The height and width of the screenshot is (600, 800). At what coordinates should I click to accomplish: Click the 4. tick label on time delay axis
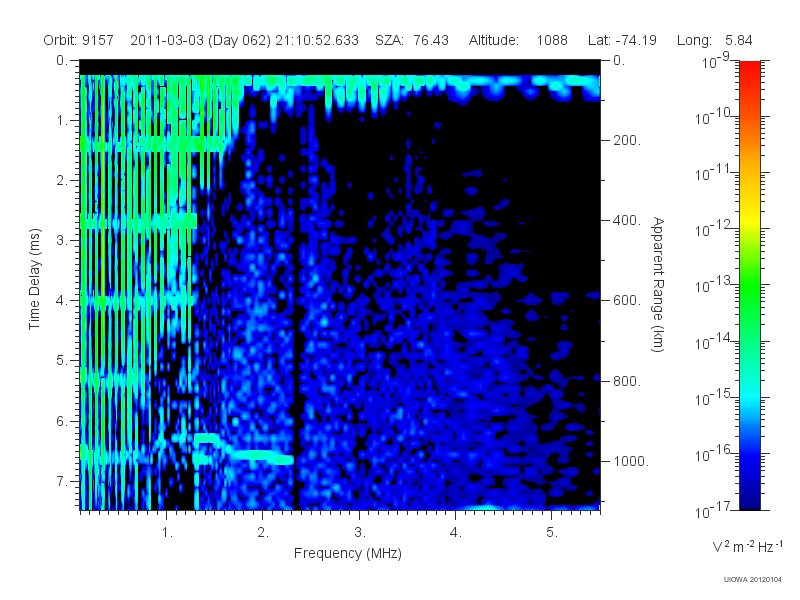pos(62,301)
